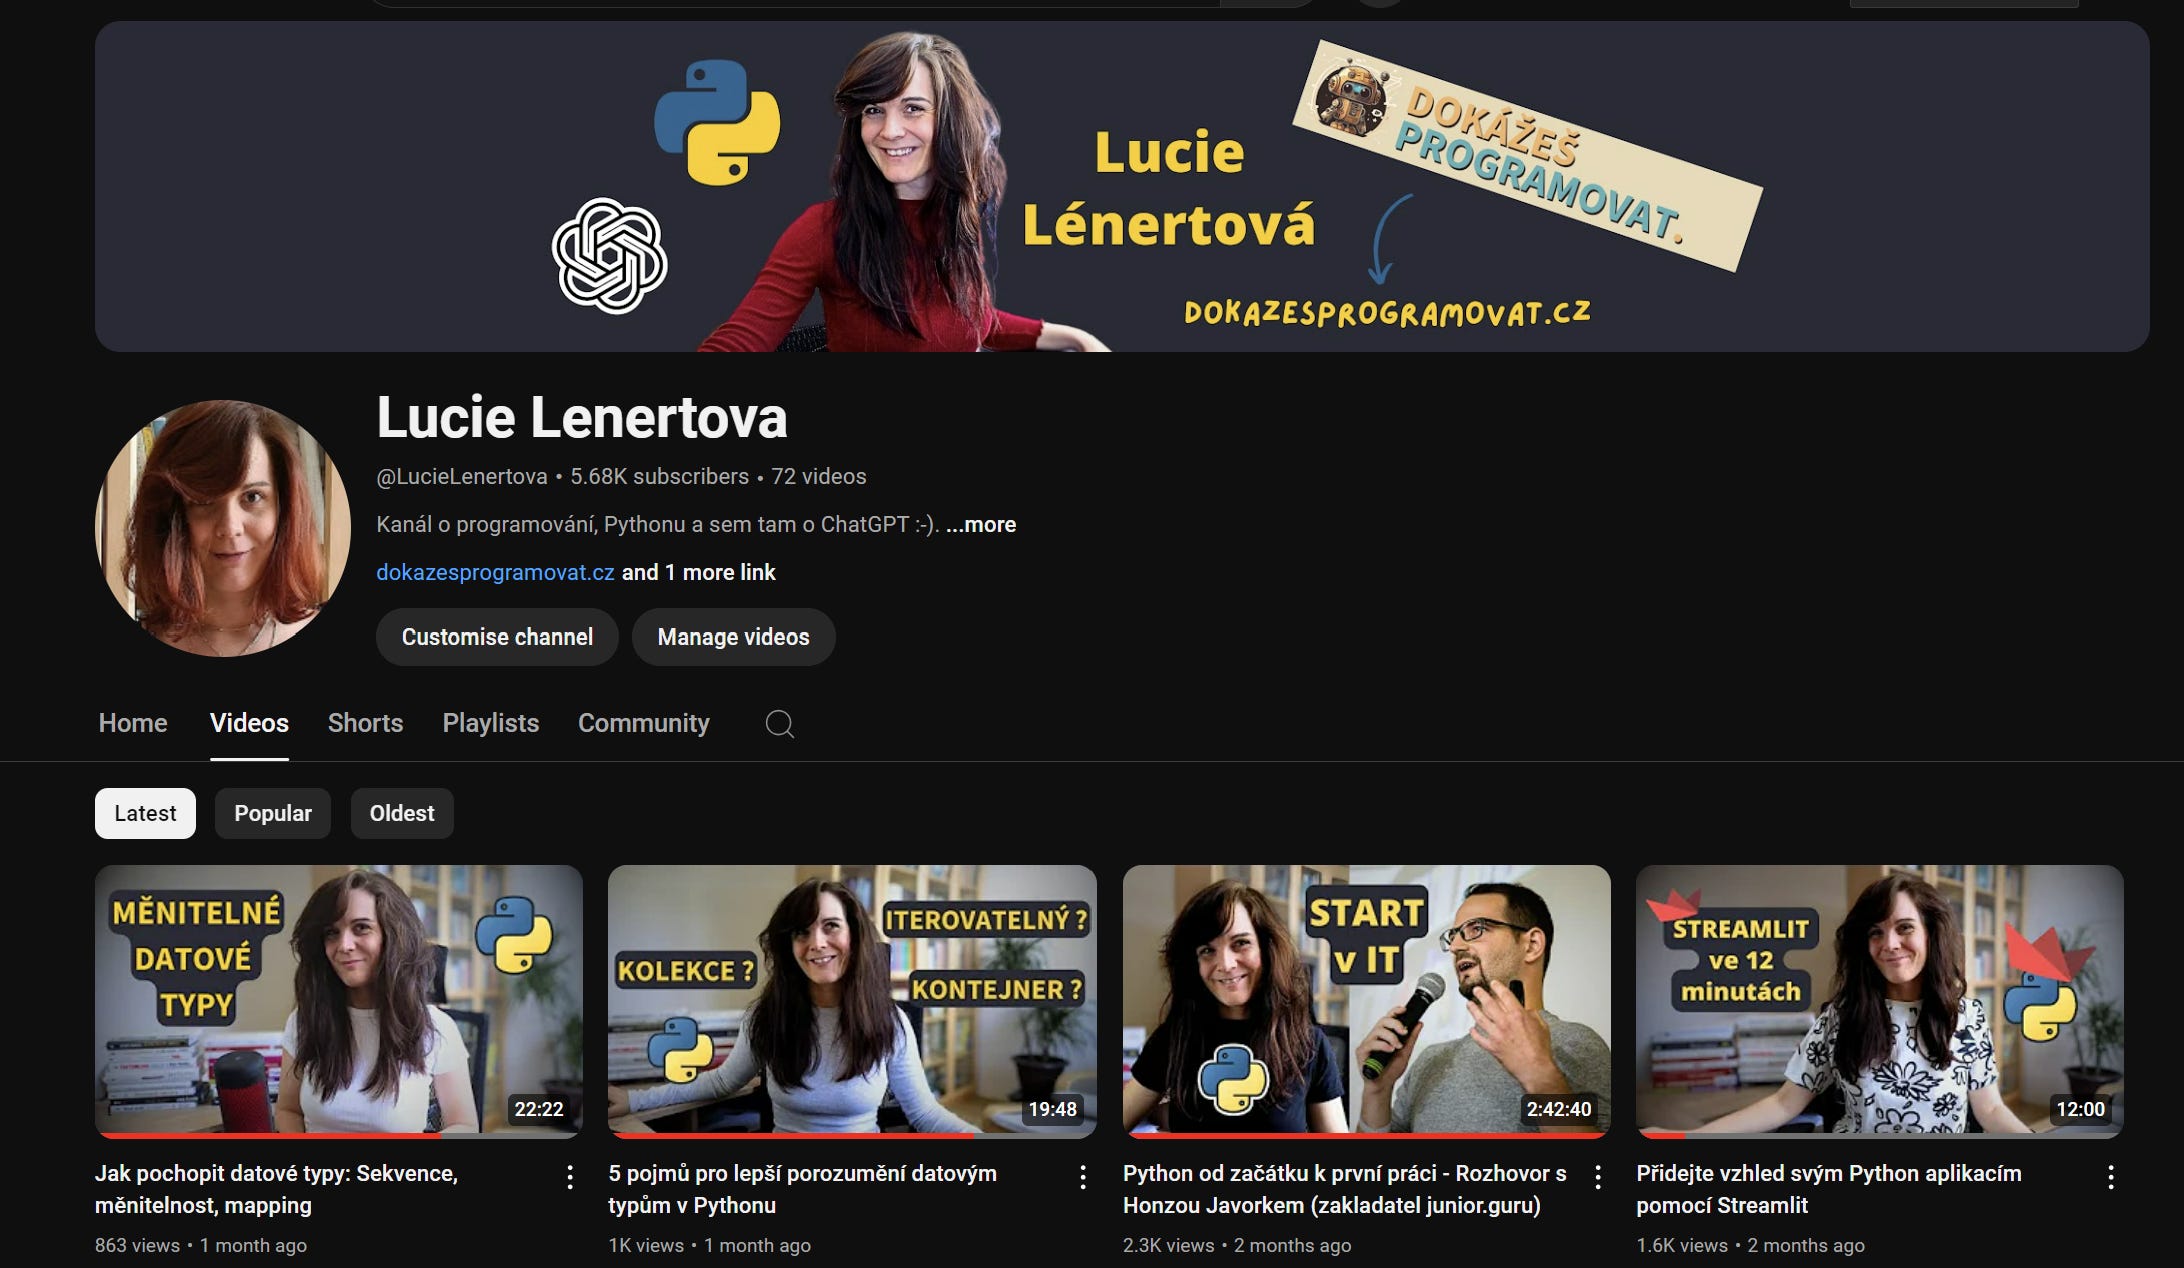
Task: Click title 'Jak pochopit datové typy: Sekvence'
Action: (276, 1189)
